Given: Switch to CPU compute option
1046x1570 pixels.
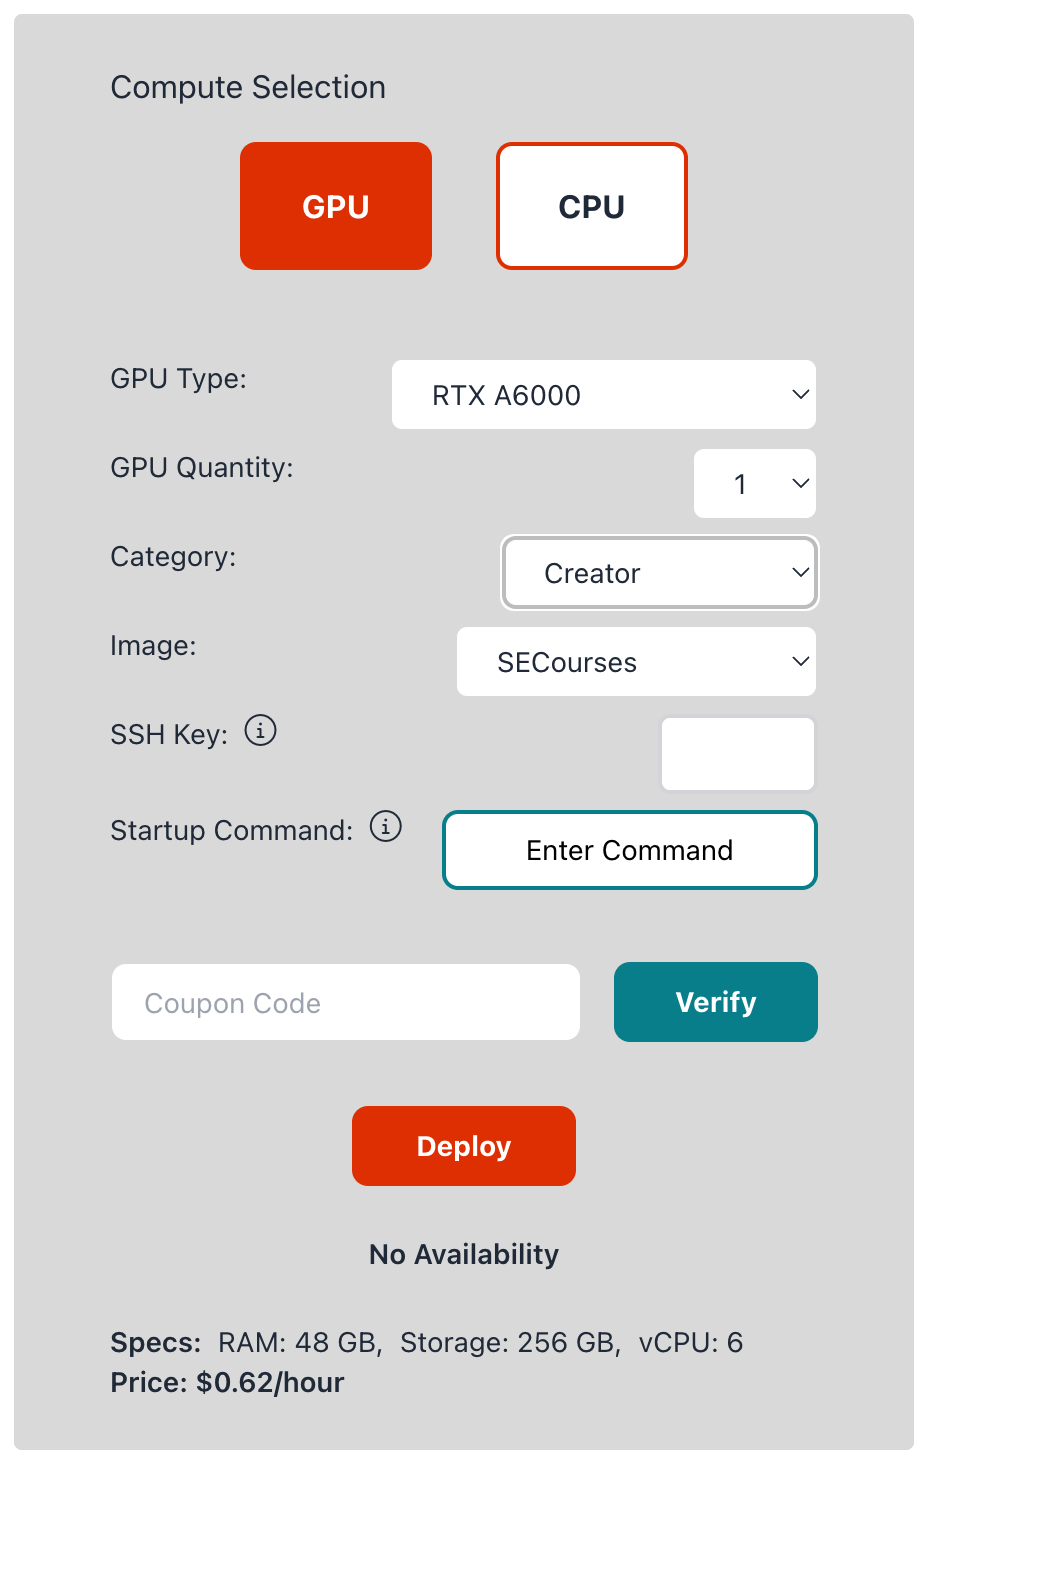Looking at the screenshot, I should pyautogui.click(x=592, y=206).
